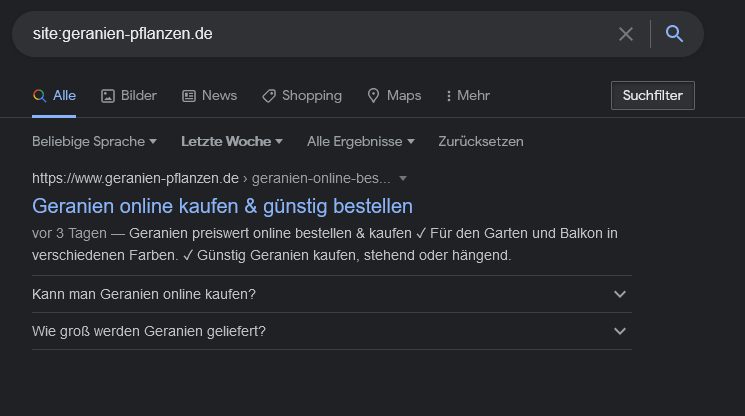Expand 'Kann man Geranien online kaufen?' question
745x416 pixels.
[x=620, y=294]
